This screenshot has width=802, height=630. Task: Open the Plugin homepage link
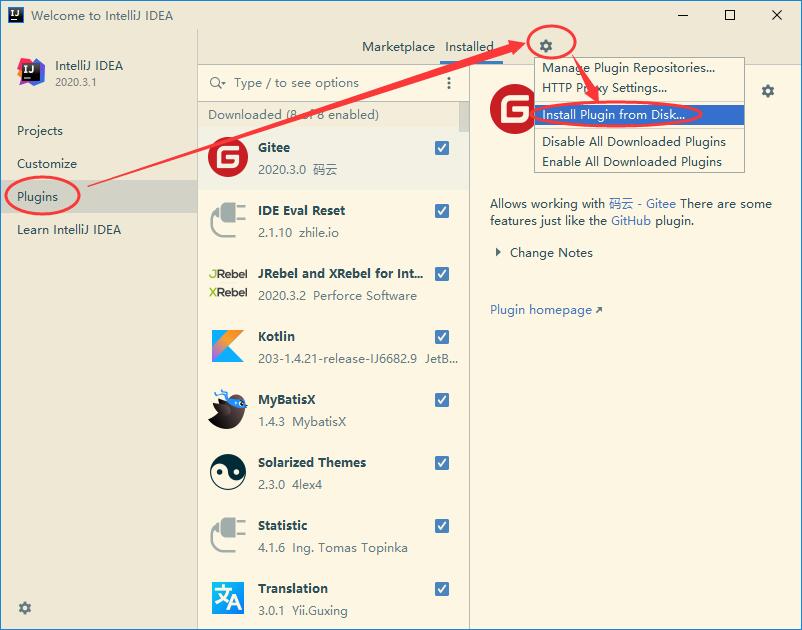point(546,309)
